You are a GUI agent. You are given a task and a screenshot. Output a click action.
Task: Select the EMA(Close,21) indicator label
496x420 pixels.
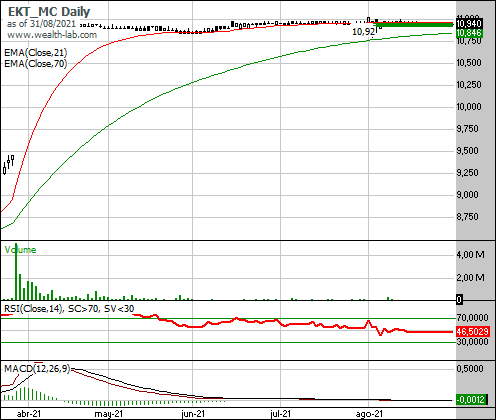coord(36,53)
